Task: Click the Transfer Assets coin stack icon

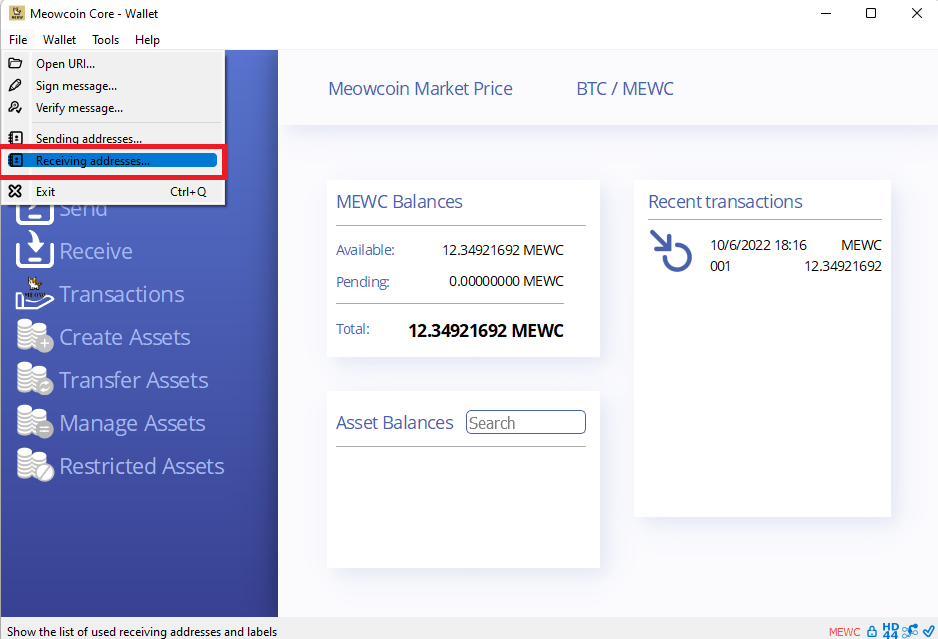Action: point(35,378)
